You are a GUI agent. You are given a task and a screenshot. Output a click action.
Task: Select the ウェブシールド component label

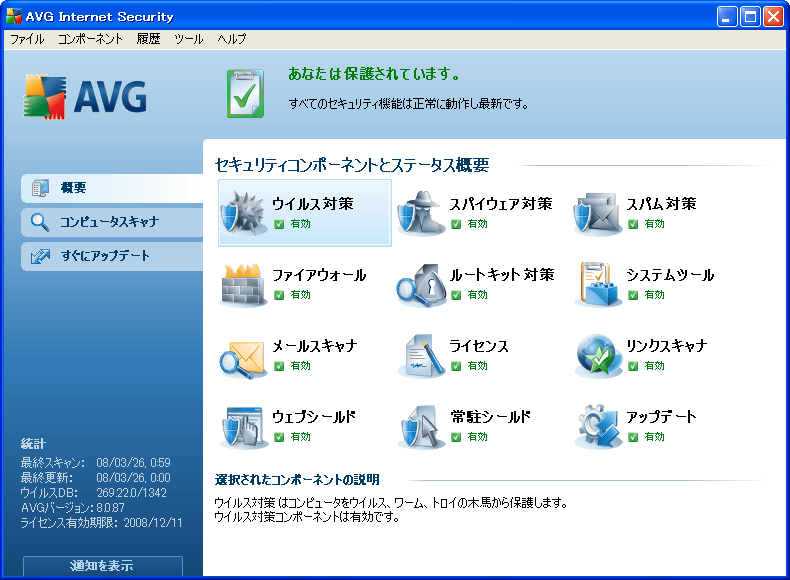pyautogui.click(x=314, y=417)
